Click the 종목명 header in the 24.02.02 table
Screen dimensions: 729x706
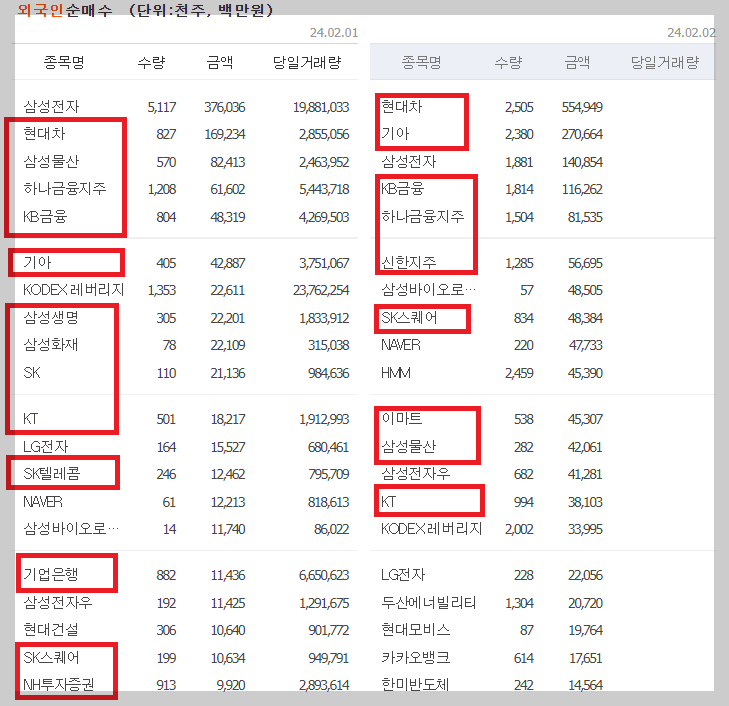[421, 62]
